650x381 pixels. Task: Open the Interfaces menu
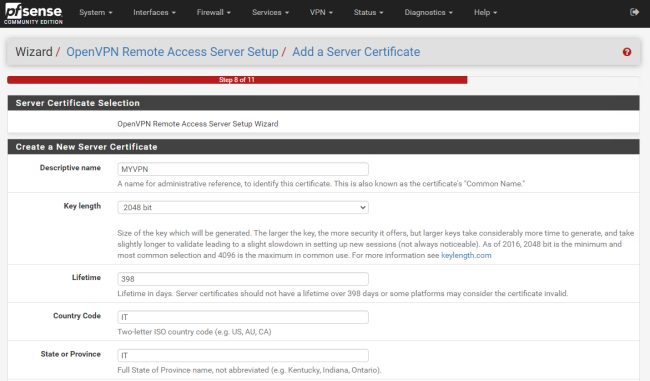[154, 12]
